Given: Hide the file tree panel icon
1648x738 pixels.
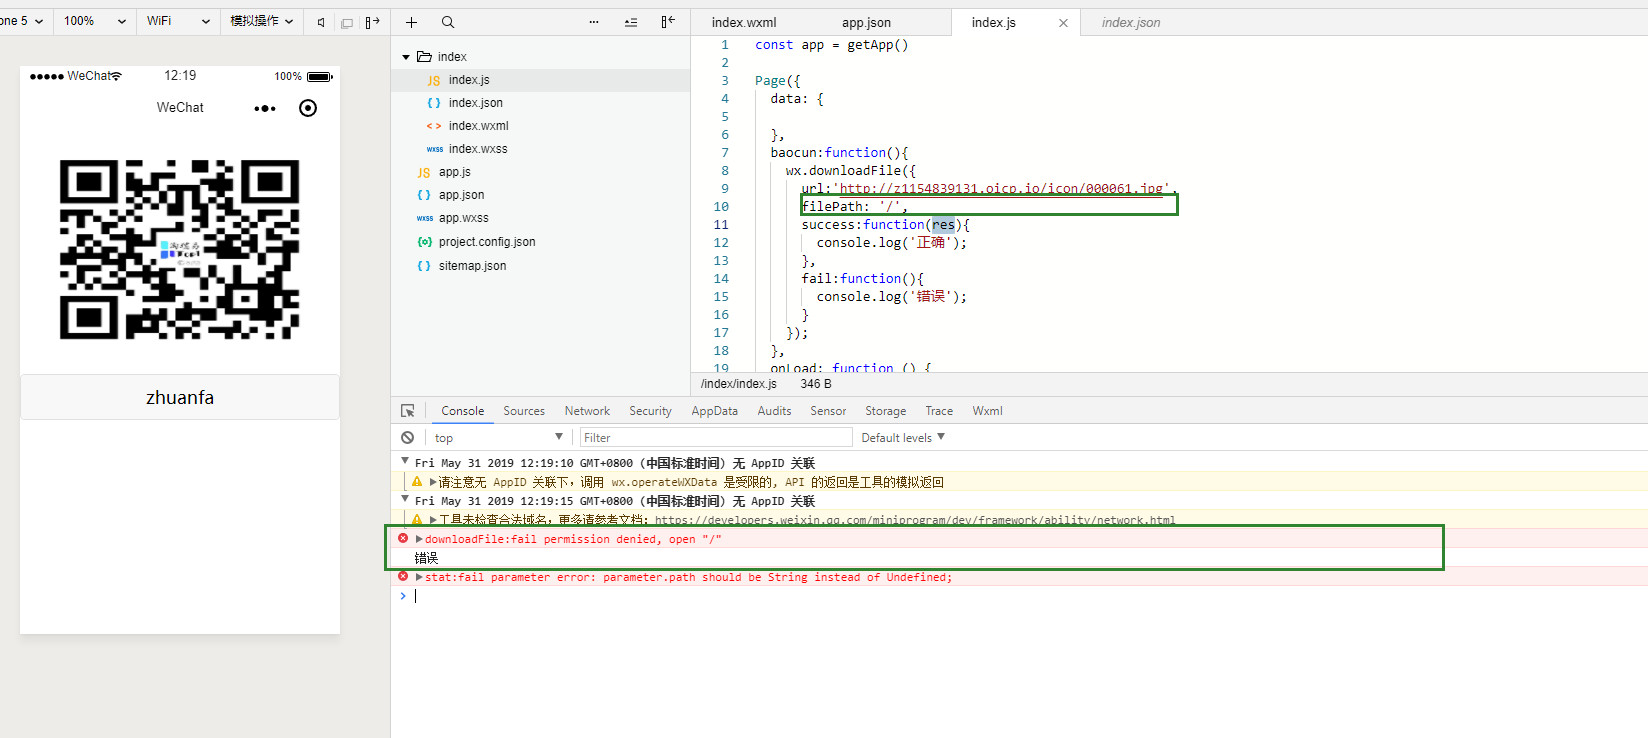Looking at the screenshot, I should pos(668,22).
